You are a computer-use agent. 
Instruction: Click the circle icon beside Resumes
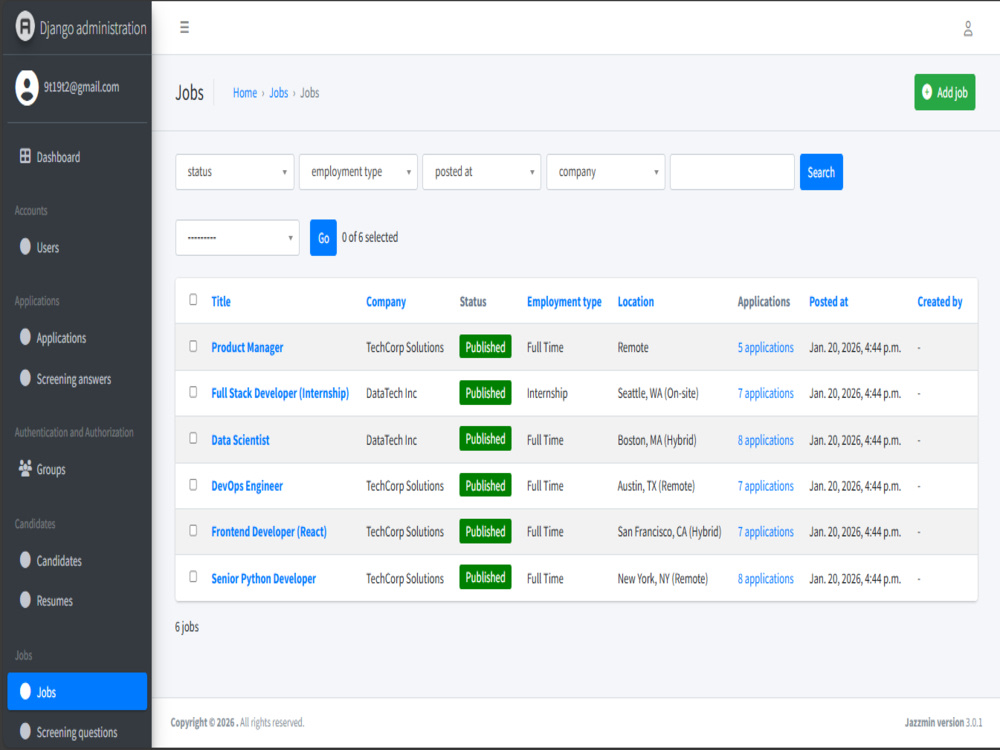(25, 600)
